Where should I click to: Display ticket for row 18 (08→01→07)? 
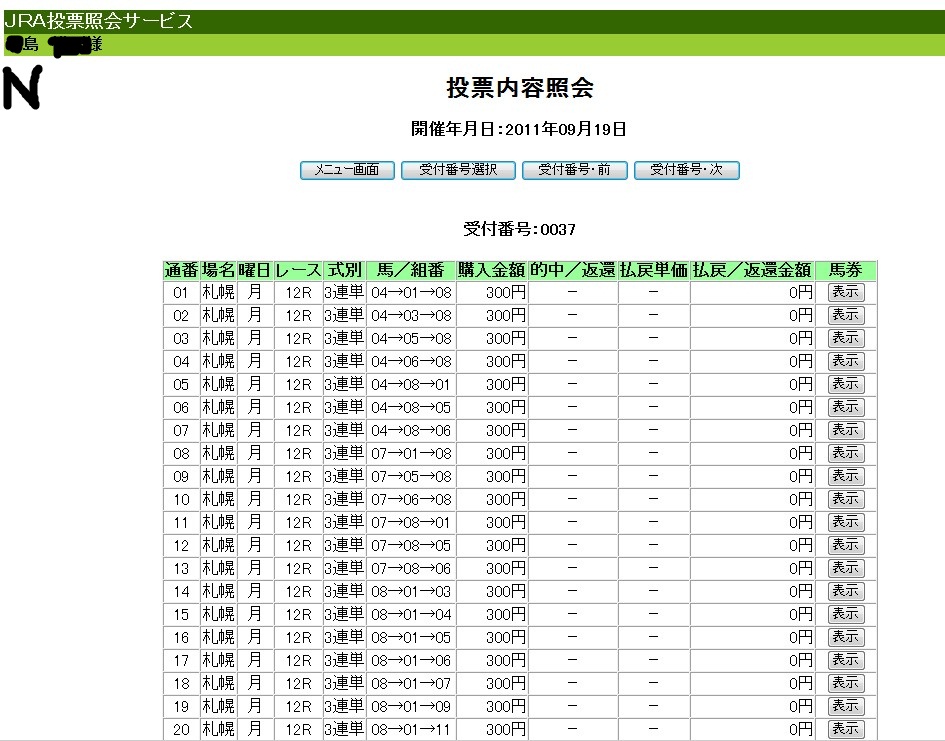click(846, 683)
